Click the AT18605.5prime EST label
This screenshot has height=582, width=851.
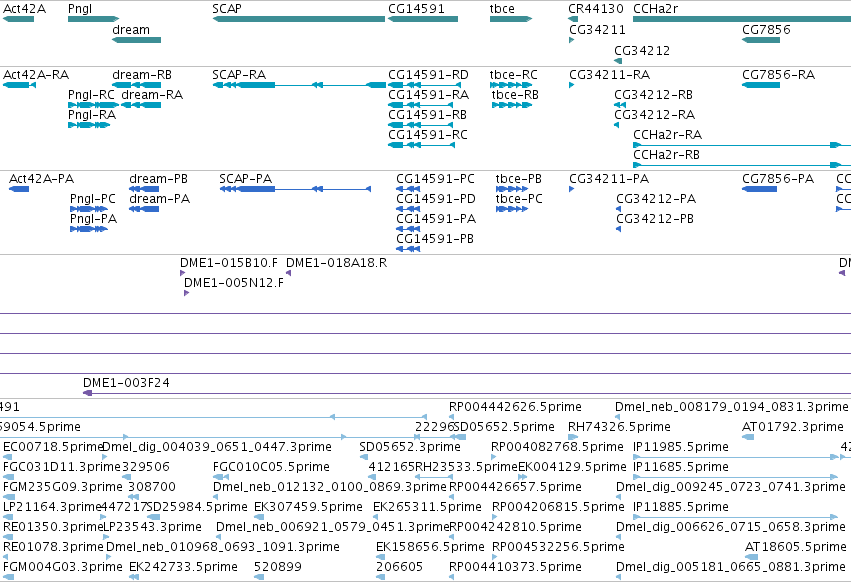[796, 547]
